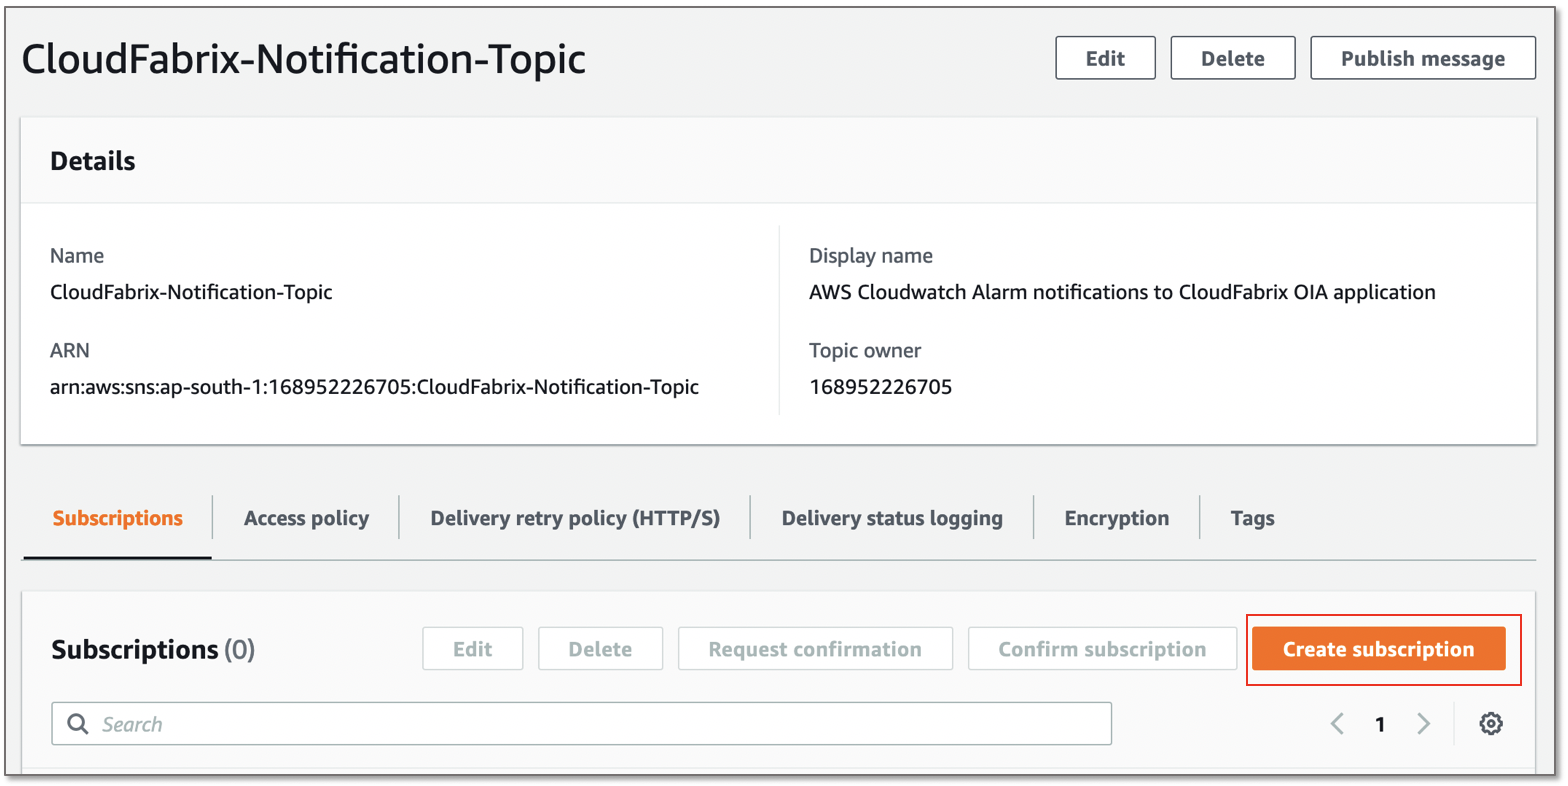The image size is (1568, 786).
Task: Select page number 1 in pagination
Action: 1380,724
